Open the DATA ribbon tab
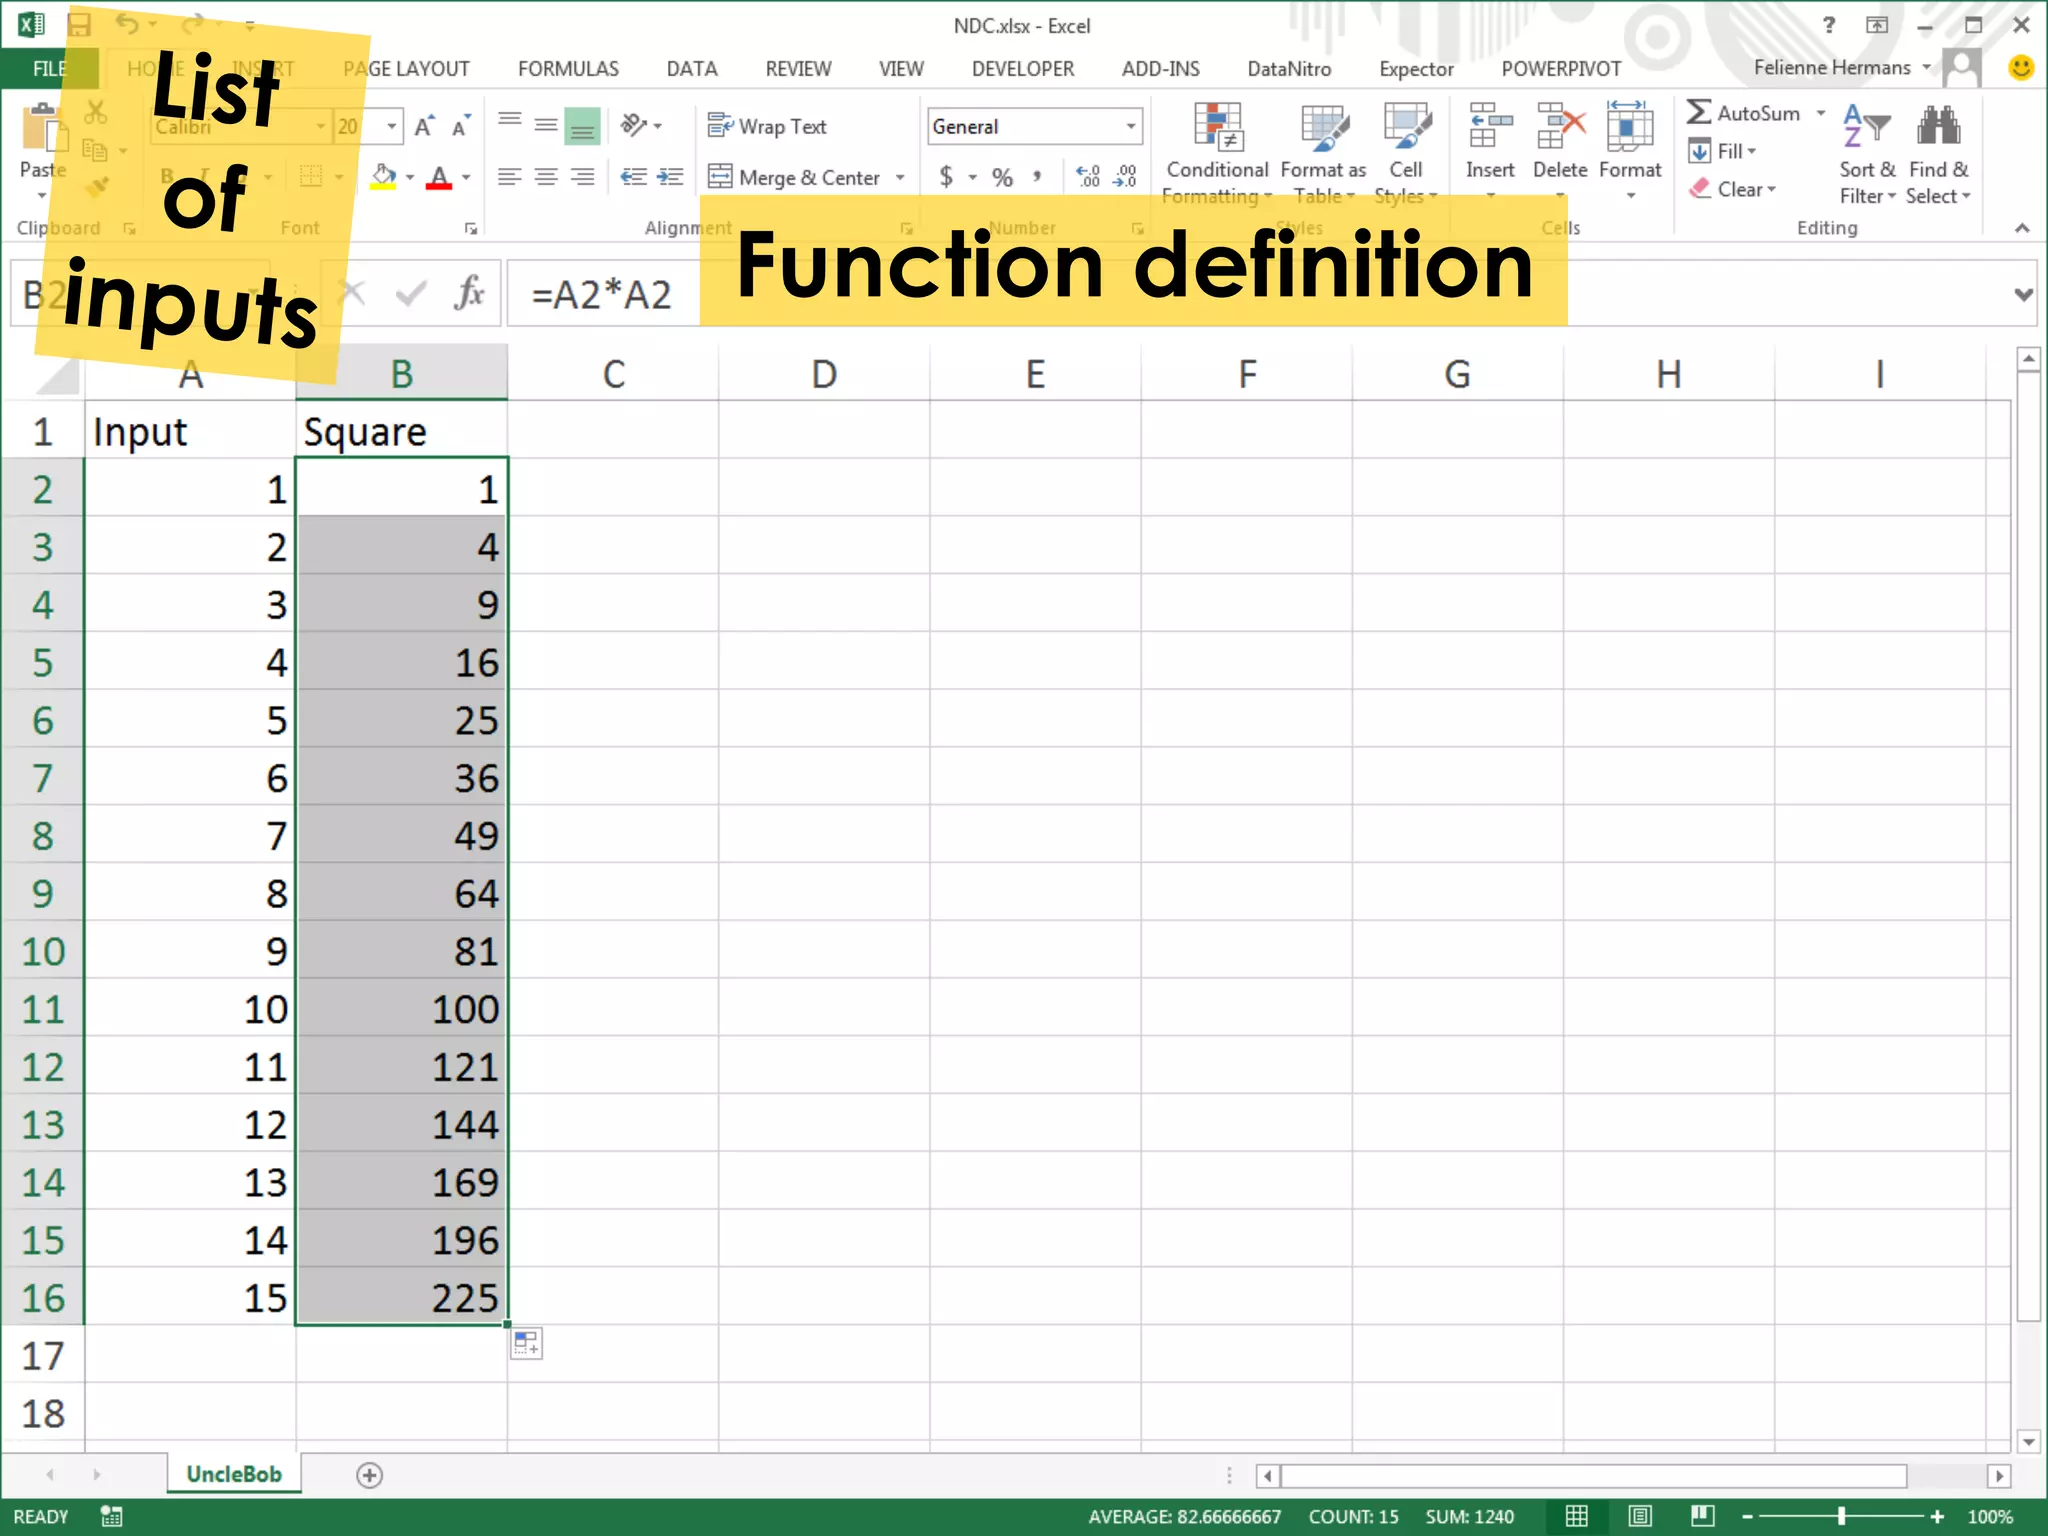Image resolution: width=2048 pixels, height=1536 pixels. point(692,69)
